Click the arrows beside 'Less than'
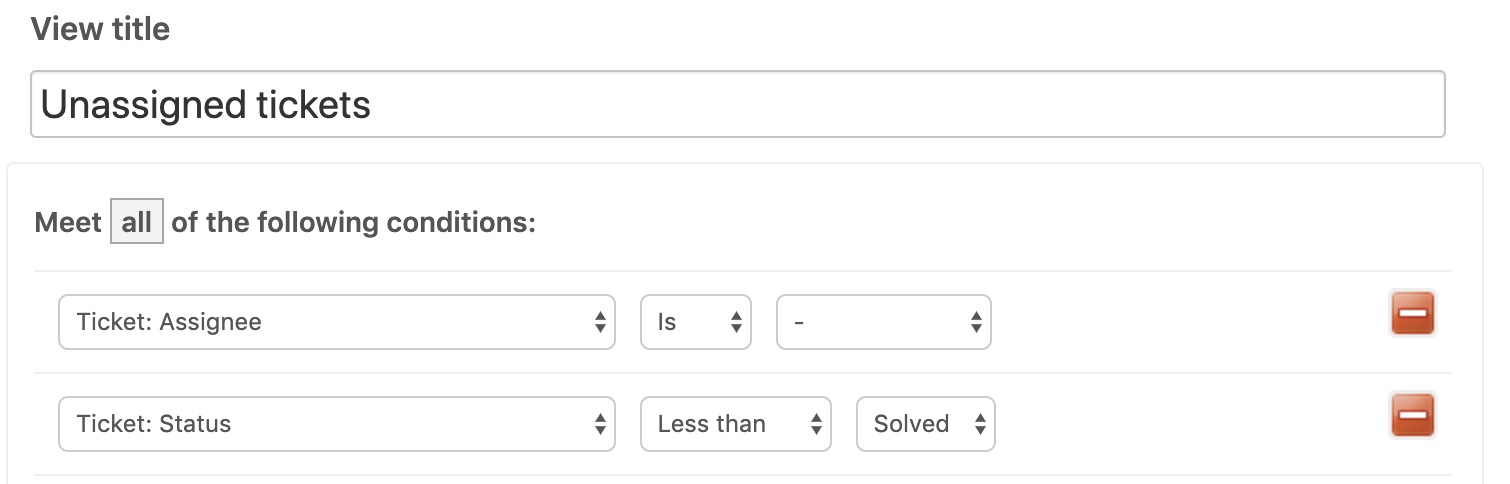 [816, 424]
